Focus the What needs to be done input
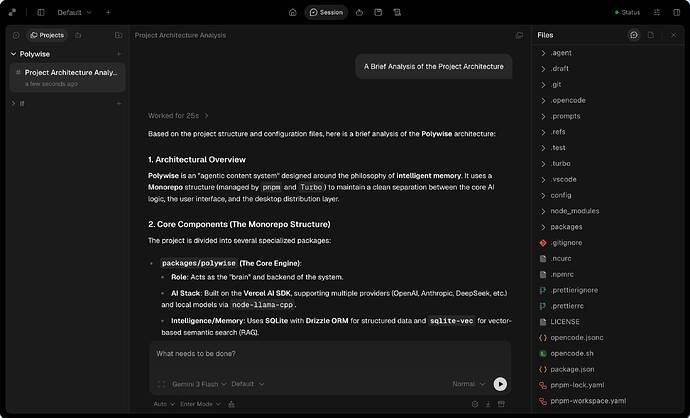 click(x=330, y=354)
